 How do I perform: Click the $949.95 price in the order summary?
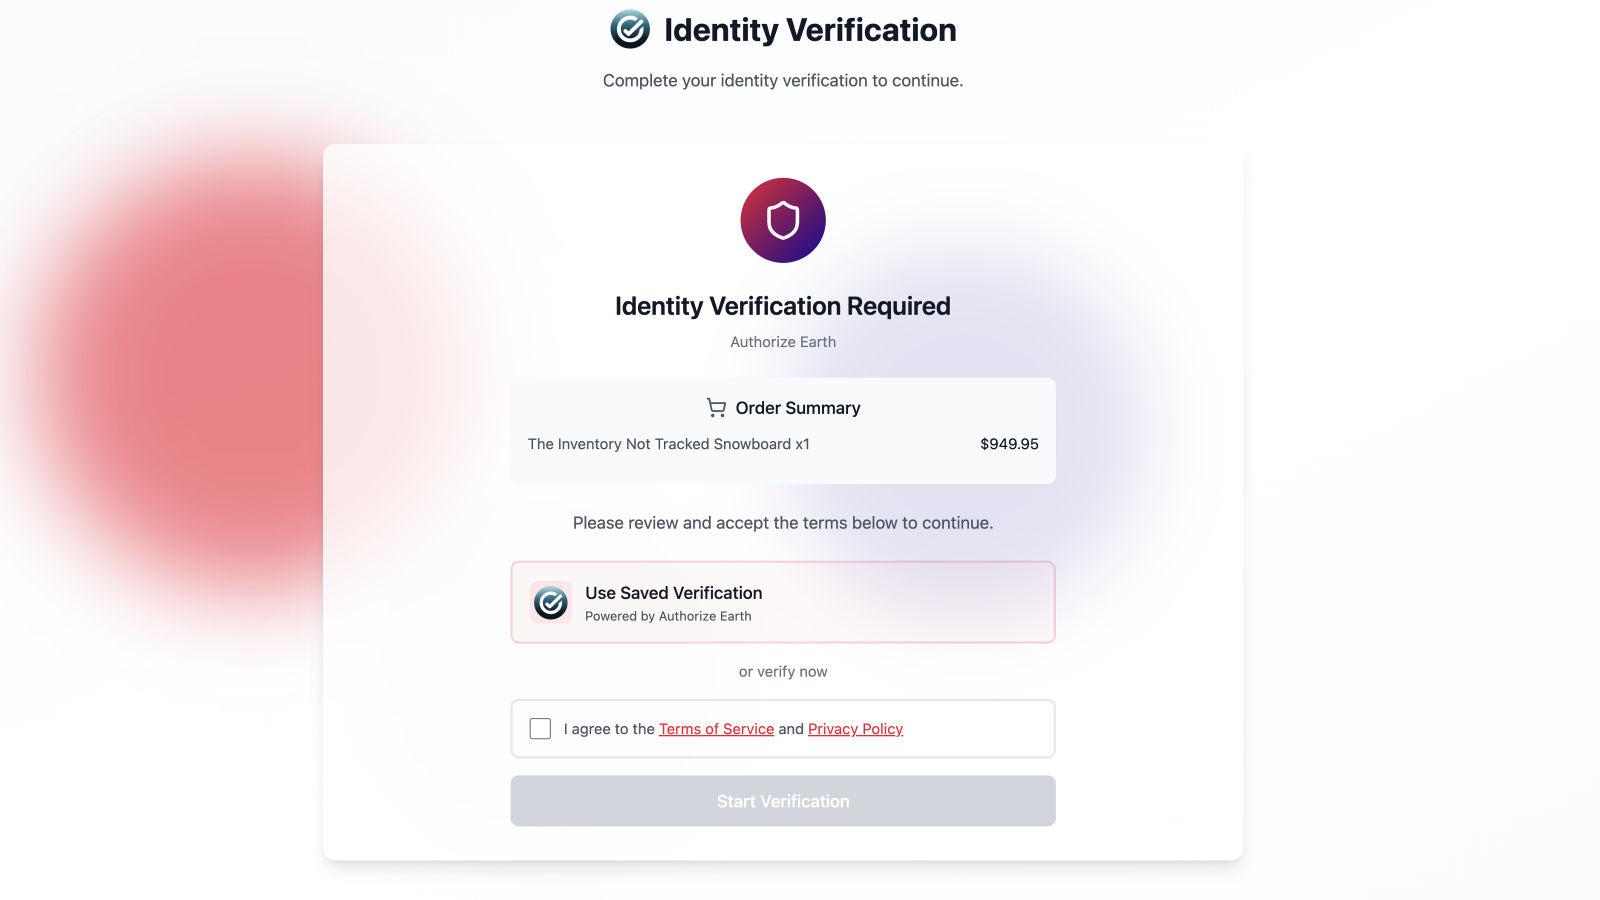(1009, 444)
